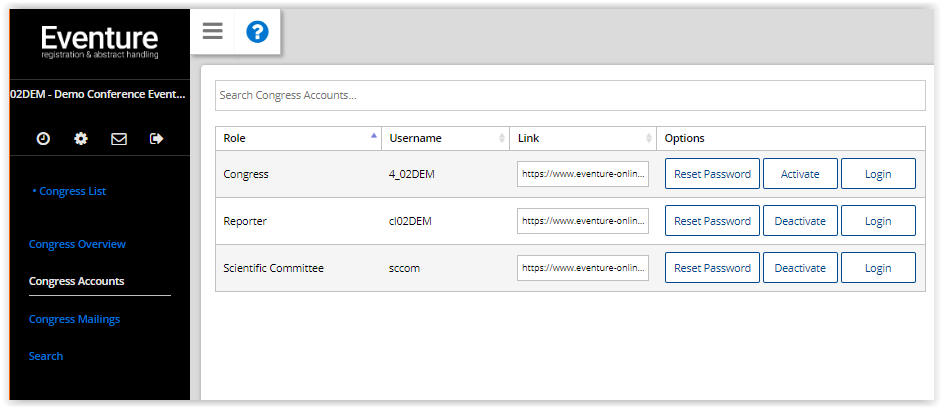Reset Password for Reporter account
Image resolution: width=942 pixels, height=408 pixels.
[712, 221]
